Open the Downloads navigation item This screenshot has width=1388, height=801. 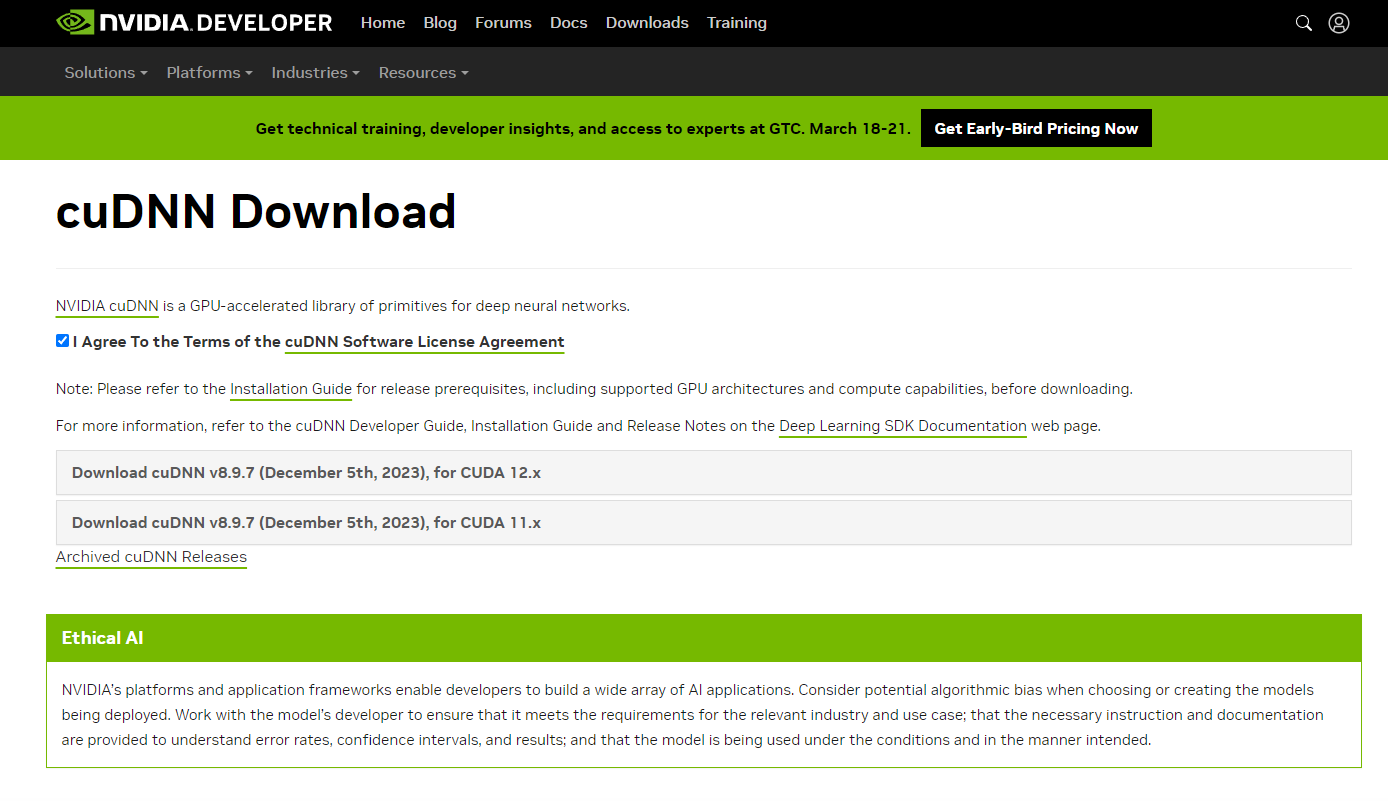647,22
